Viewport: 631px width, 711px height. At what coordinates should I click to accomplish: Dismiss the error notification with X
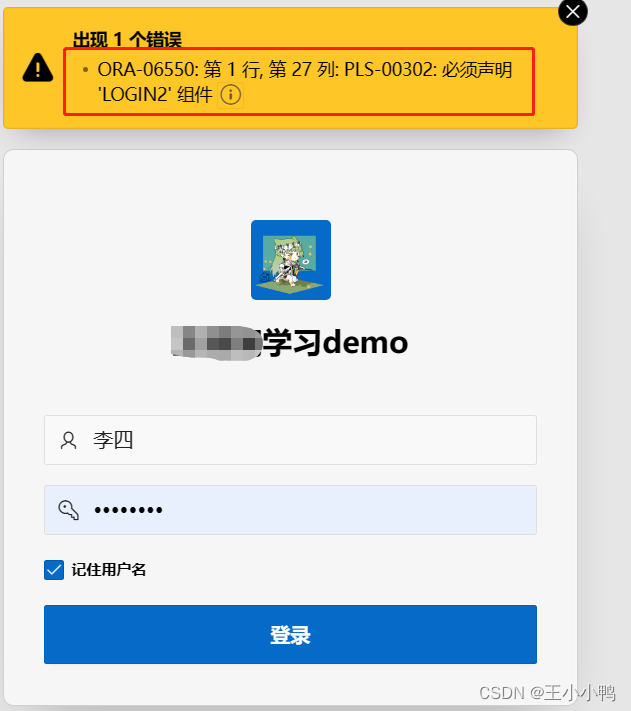tap(573, 12)
